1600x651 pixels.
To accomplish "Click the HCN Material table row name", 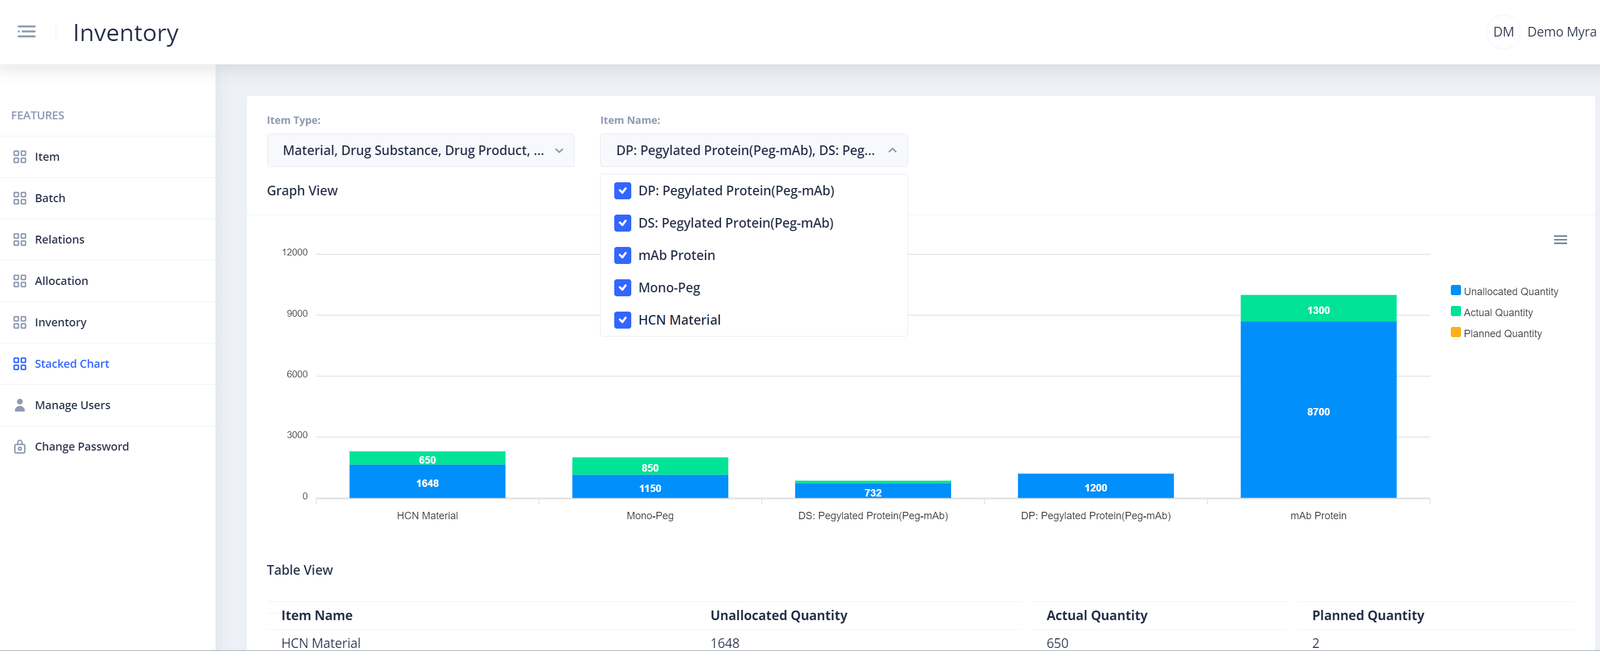I will coord(321,643).
